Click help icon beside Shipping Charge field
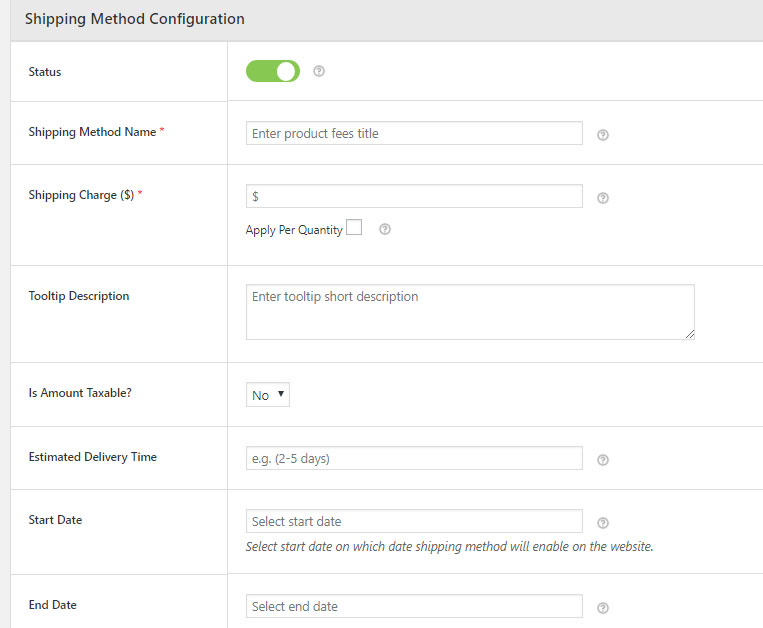The image size is (763, 628). (602, 198)
